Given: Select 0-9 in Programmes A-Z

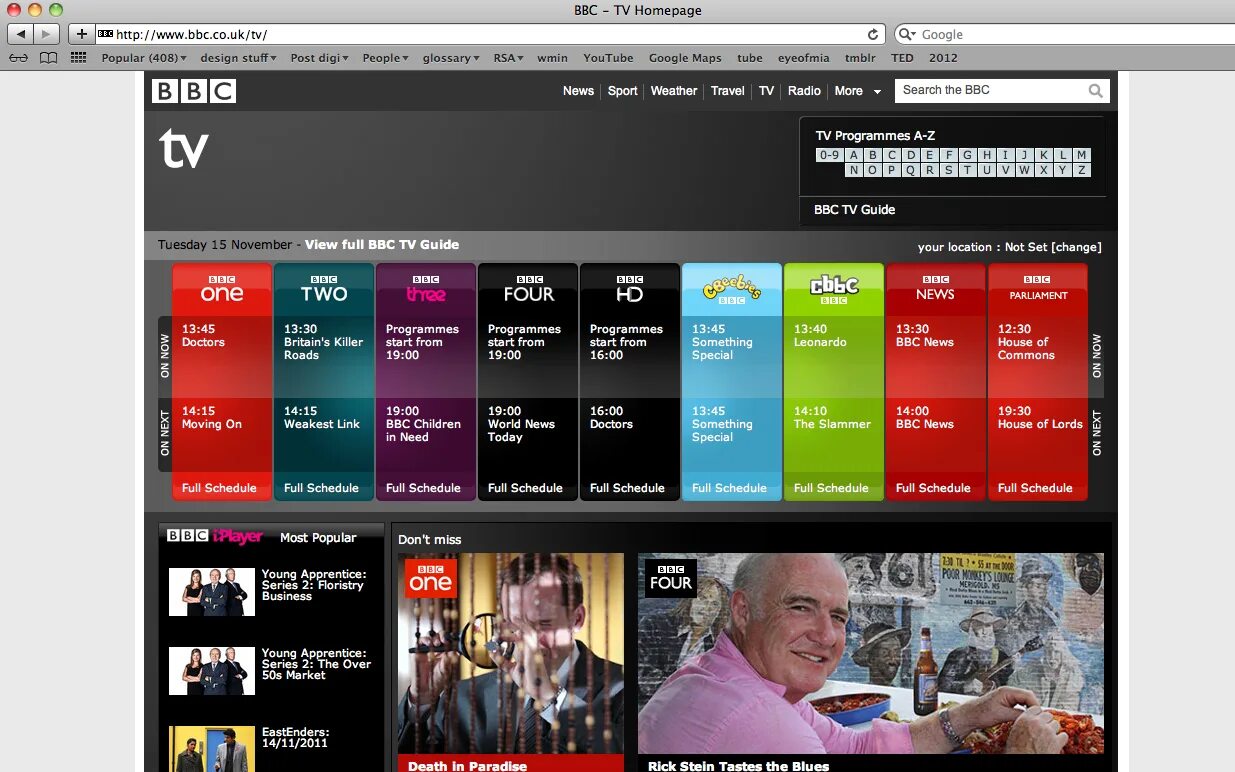Looking at the screenshot, I should tap(829, 155).
